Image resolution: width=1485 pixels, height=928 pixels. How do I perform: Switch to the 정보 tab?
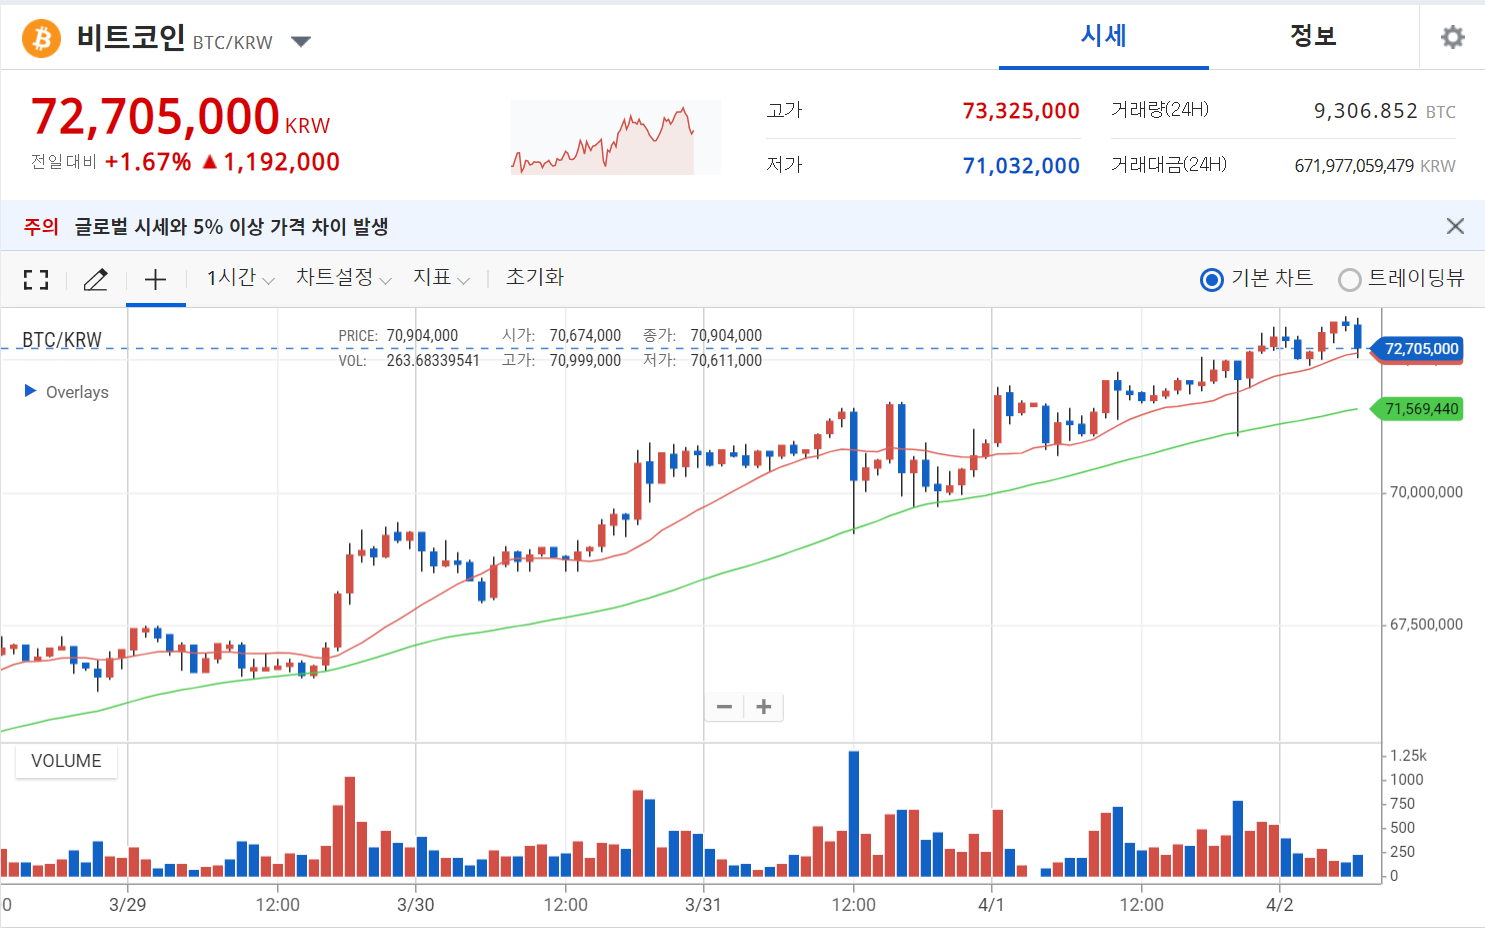(1313, 36)
